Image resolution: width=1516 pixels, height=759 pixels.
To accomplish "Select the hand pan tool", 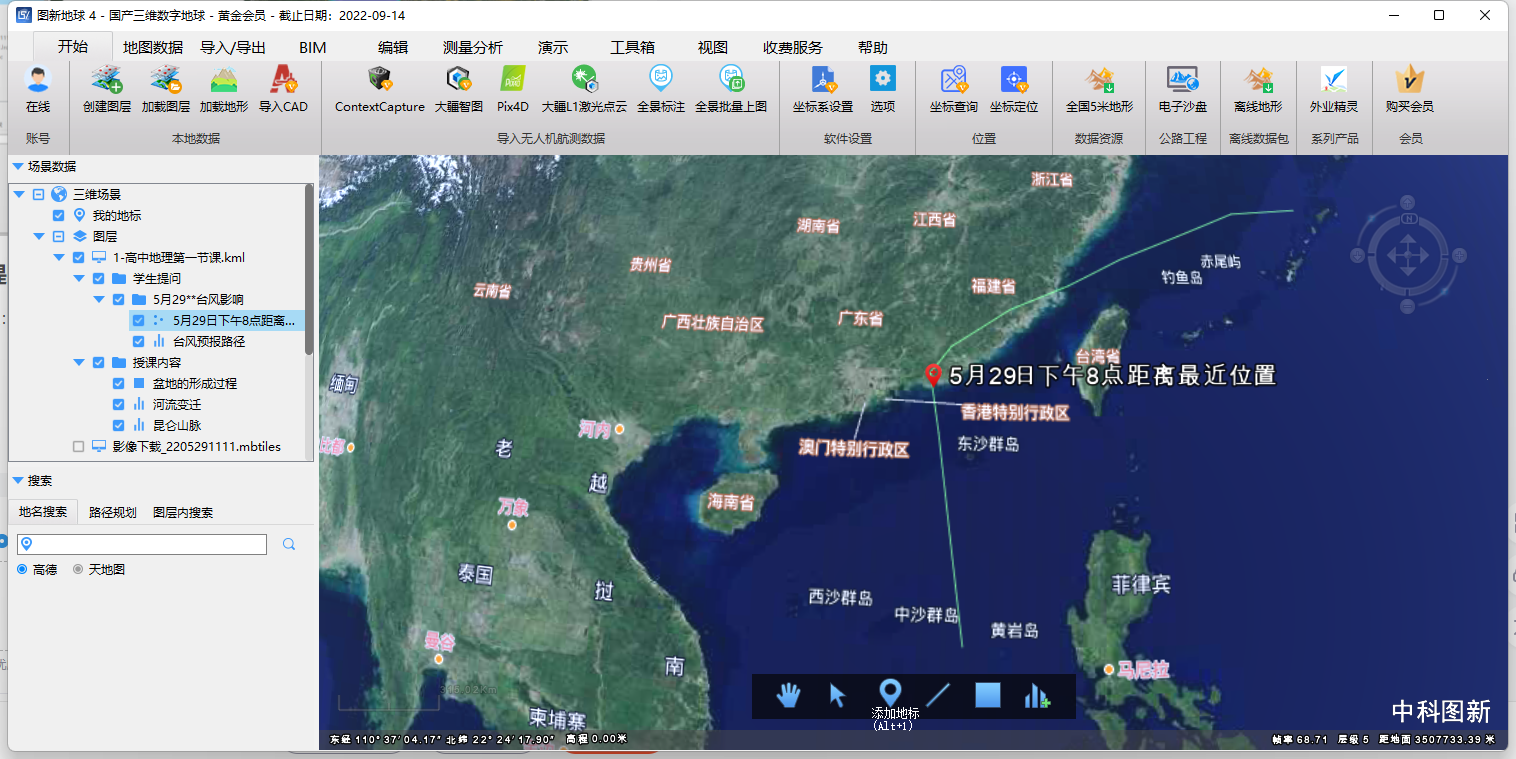I will [x=789, y=695].
